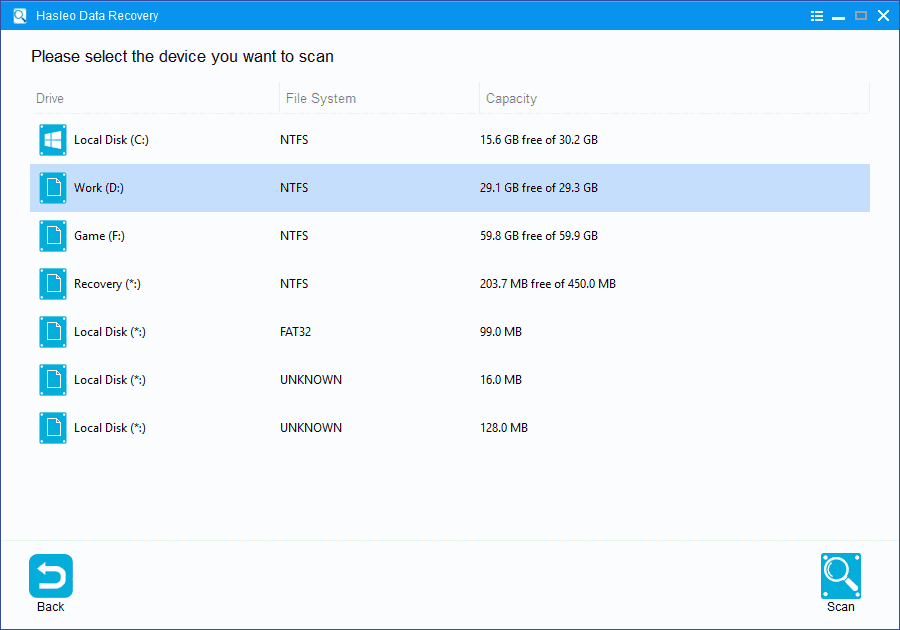Select the Game (F:) drive icon
This screenshot has height=630, width=900.
tap(52, 236)
